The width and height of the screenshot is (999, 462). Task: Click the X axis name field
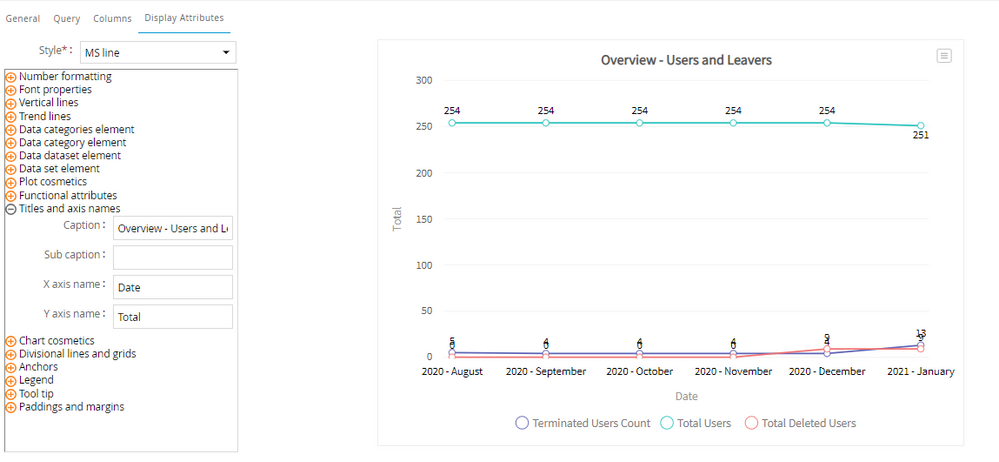click(172, 287)
